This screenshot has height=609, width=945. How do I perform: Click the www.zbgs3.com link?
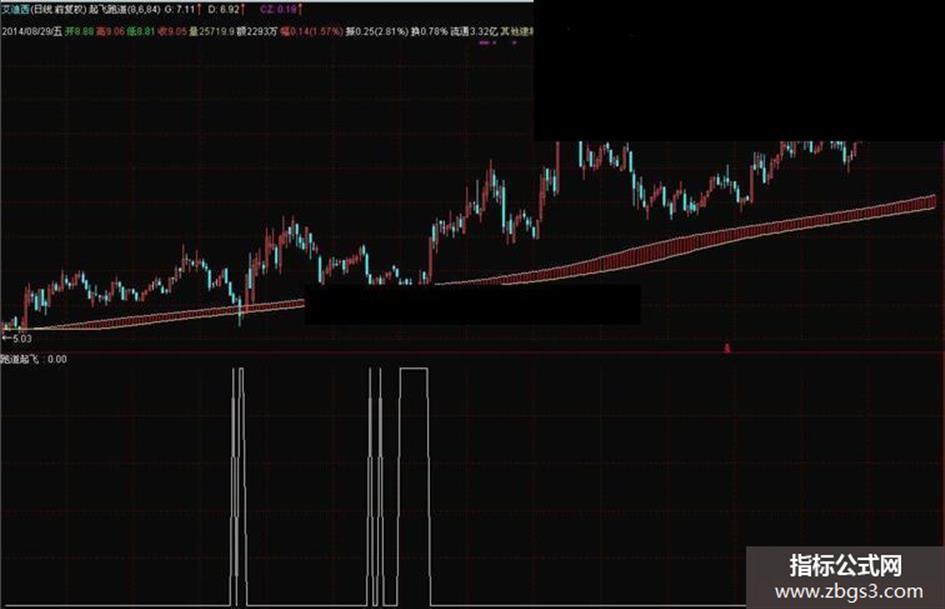849,592
